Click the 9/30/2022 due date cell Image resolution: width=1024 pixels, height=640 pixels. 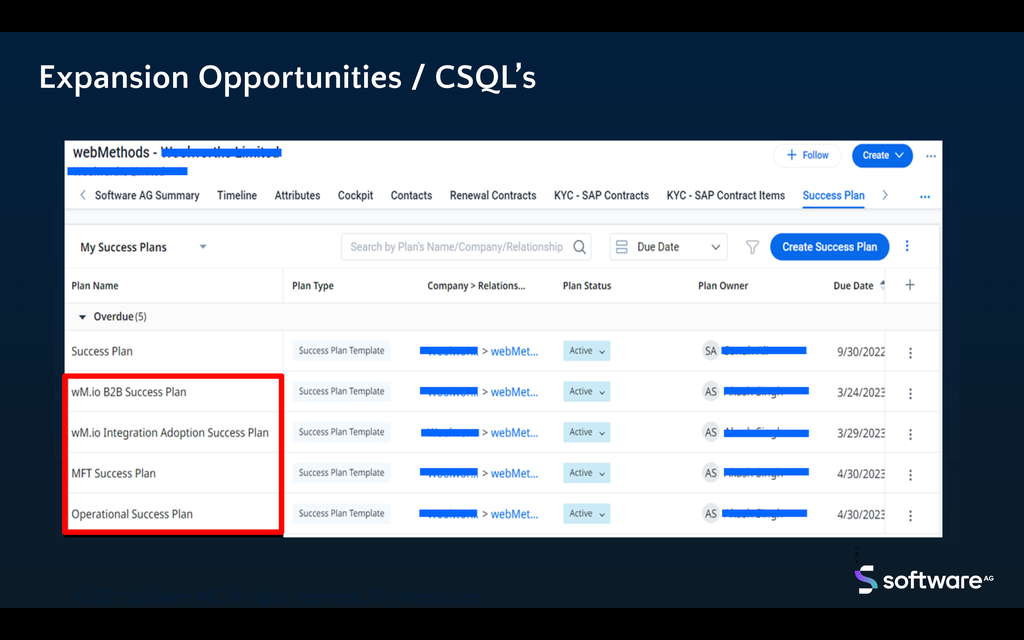click(861, 352)
